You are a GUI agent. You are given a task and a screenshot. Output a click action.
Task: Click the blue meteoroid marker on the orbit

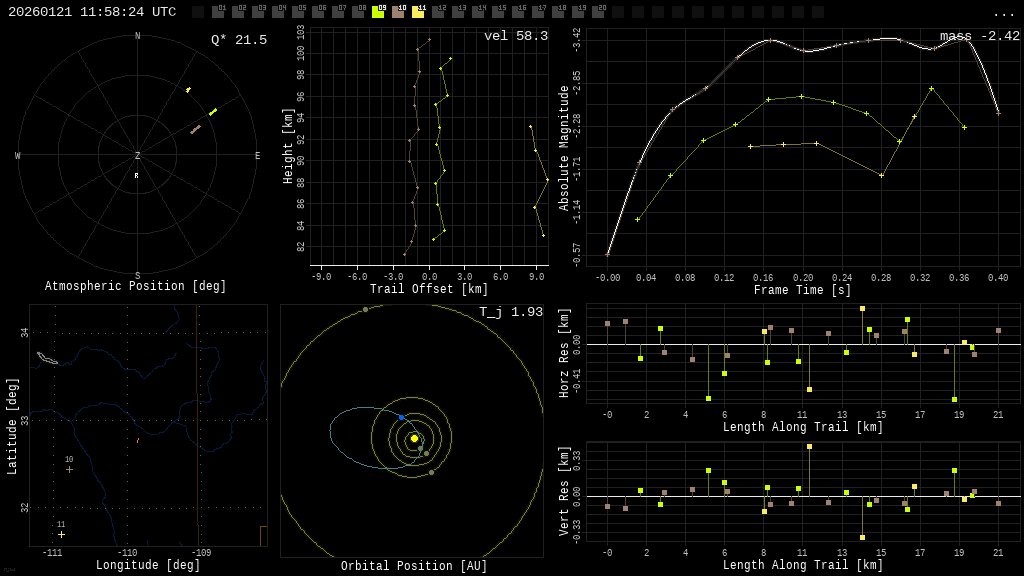pyautogui.click(x=401, y=417)
